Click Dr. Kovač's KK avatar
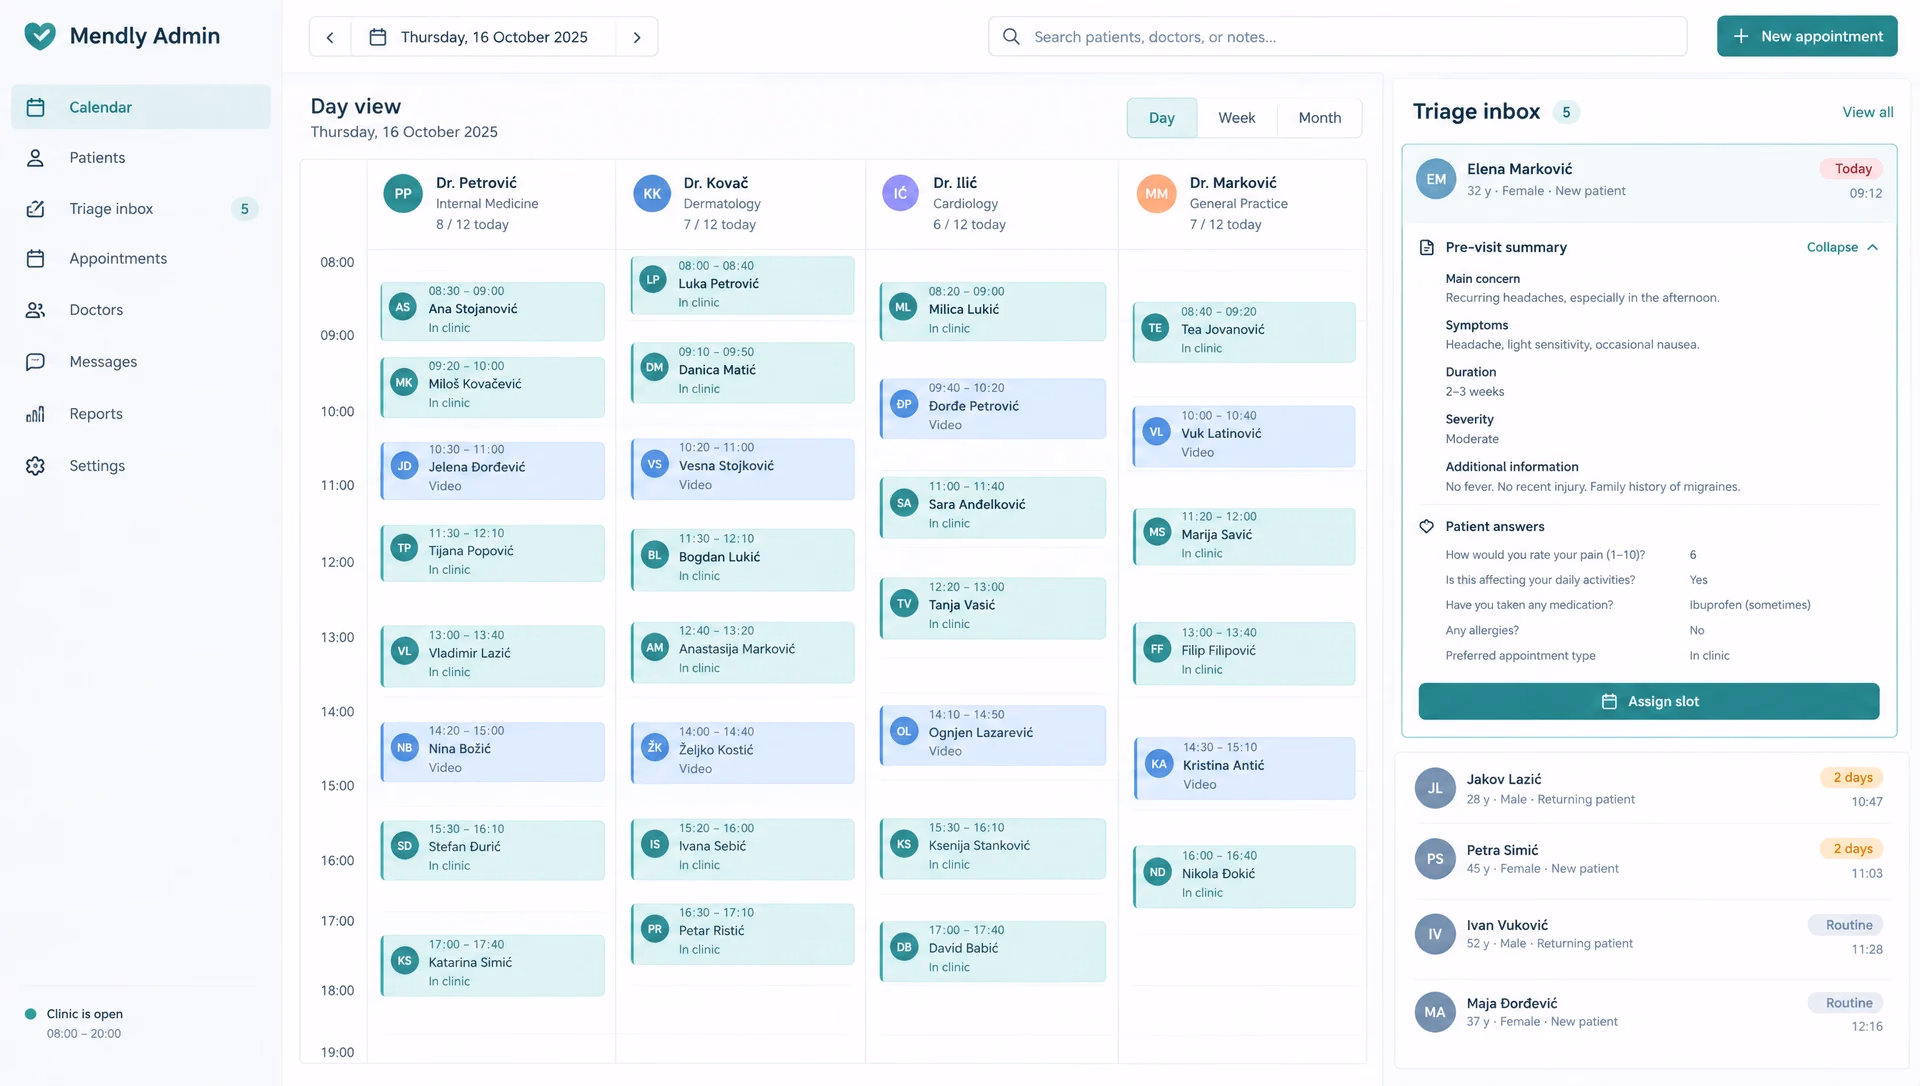Screen dimensions: 1920x1086 click(x=652, y=194)
